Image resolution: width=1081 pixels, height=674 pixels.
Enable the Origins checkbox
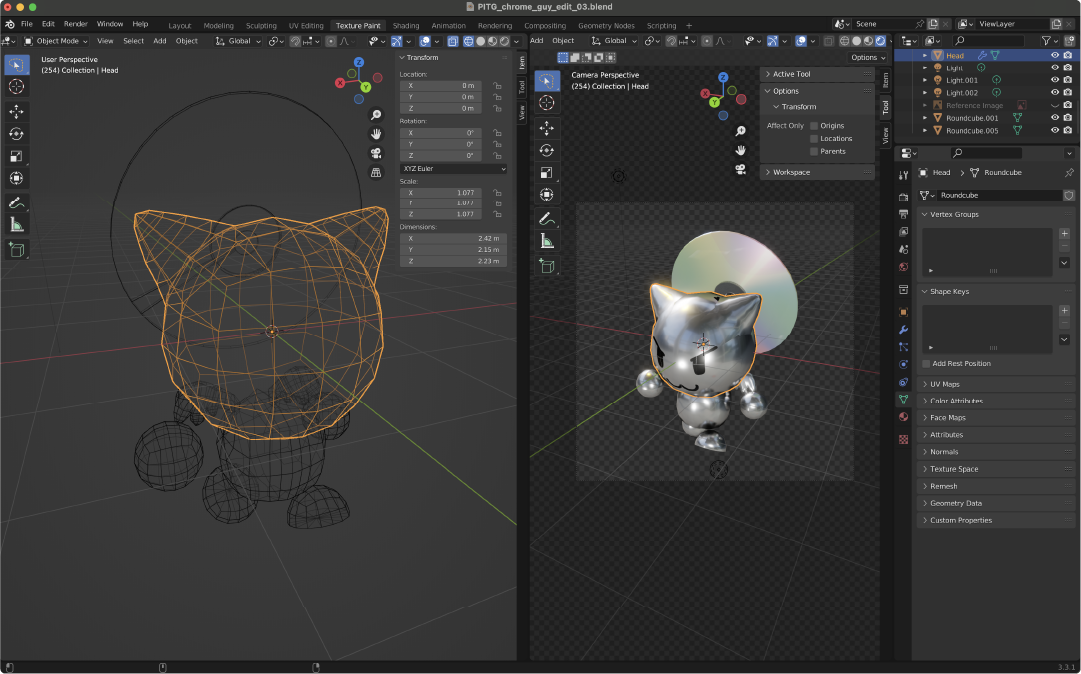814,126
